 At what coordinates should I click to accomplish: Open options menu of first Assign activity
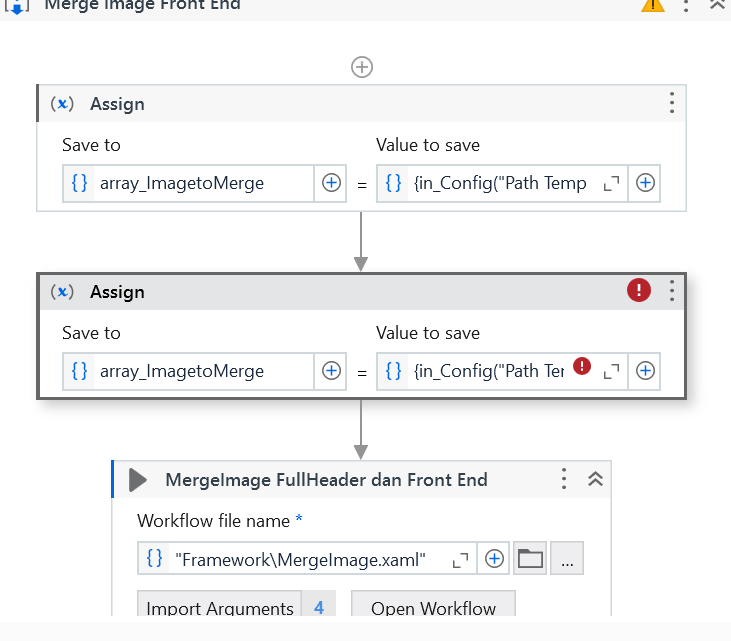click(672, 103)
